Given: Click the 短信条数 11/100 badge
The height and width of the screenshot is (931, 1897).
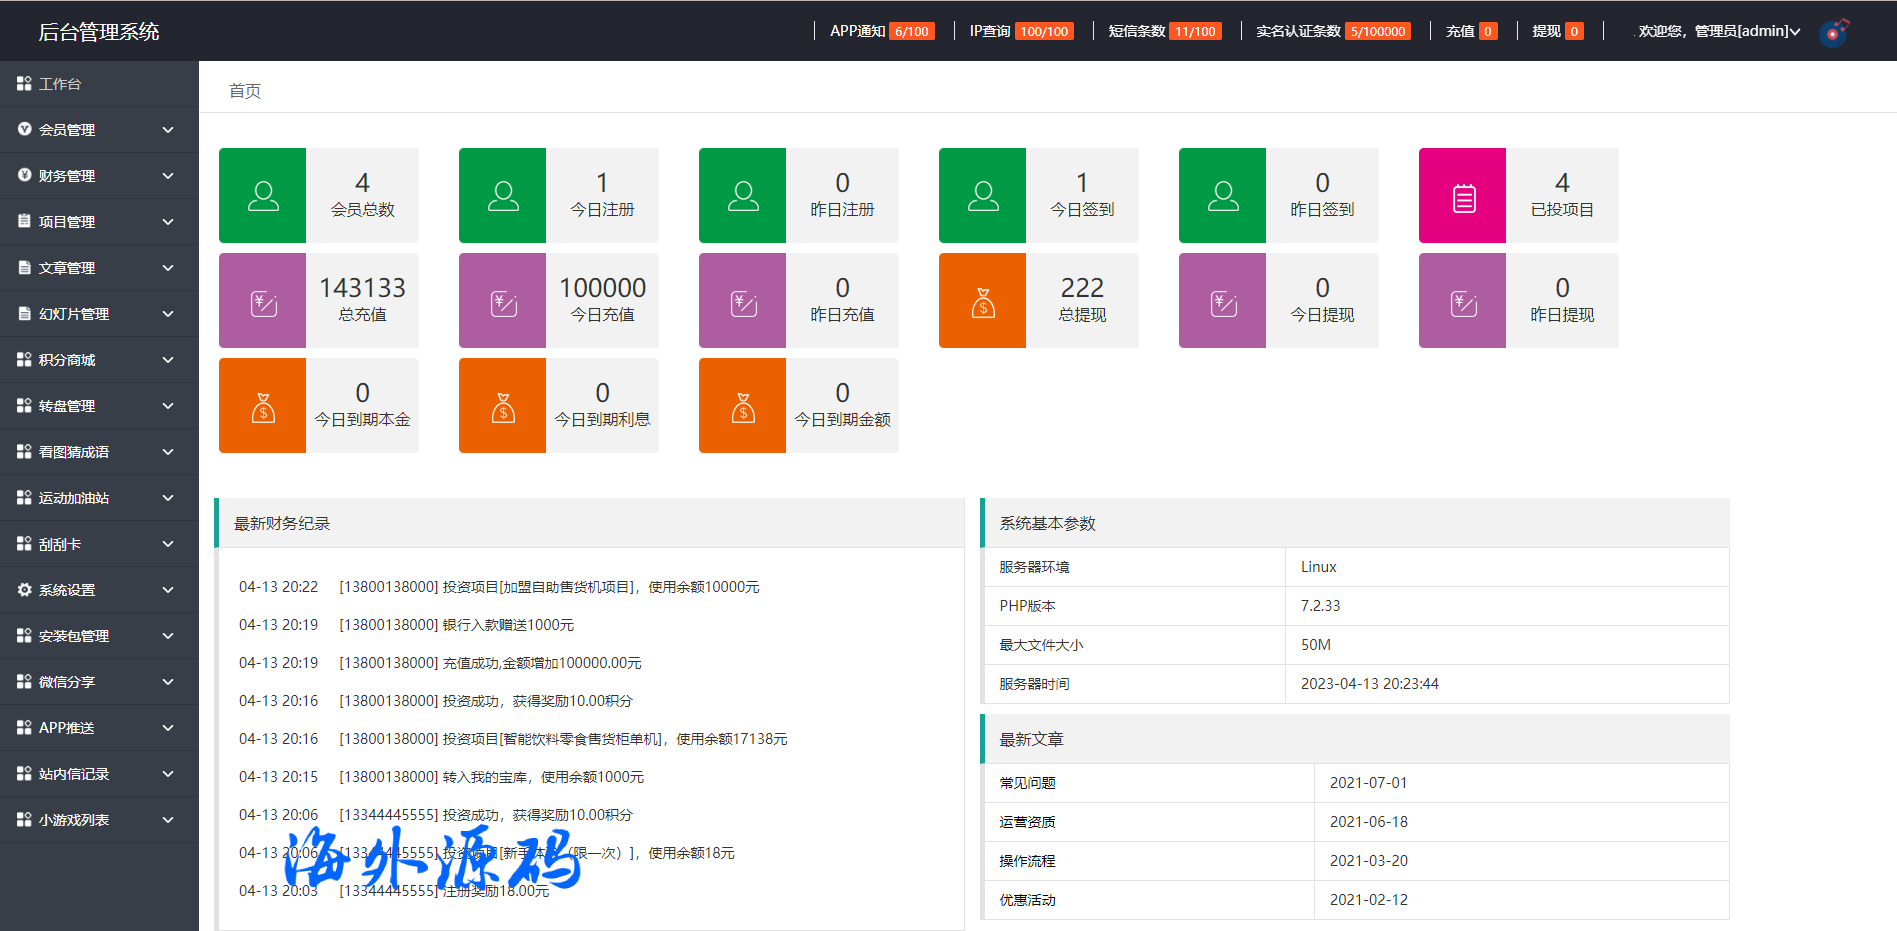Looking at the screenshot, I should tap(1195, 31).
